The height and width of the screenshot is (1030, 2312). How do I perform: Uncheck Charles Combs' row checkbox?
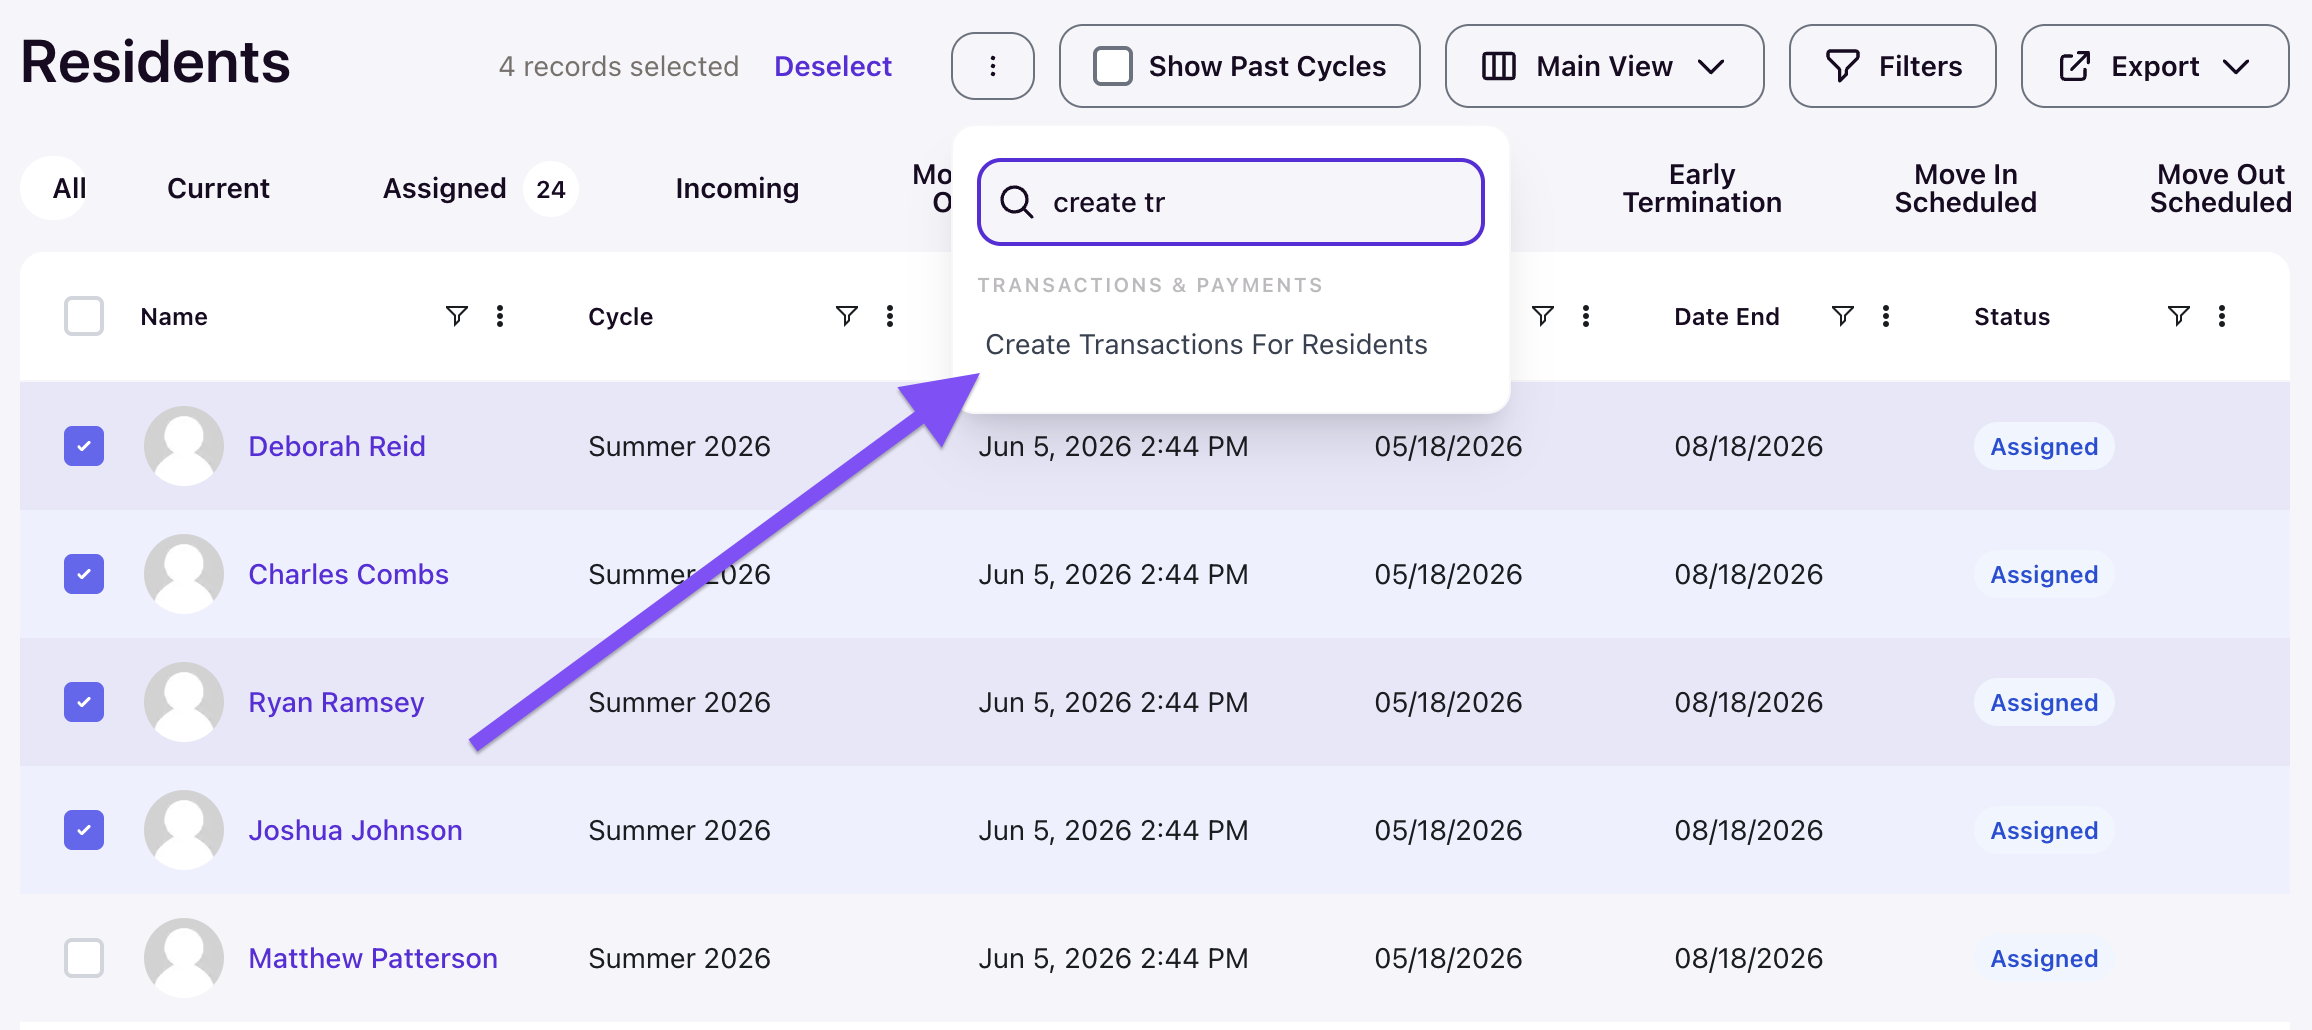click(x=84, y=574)
